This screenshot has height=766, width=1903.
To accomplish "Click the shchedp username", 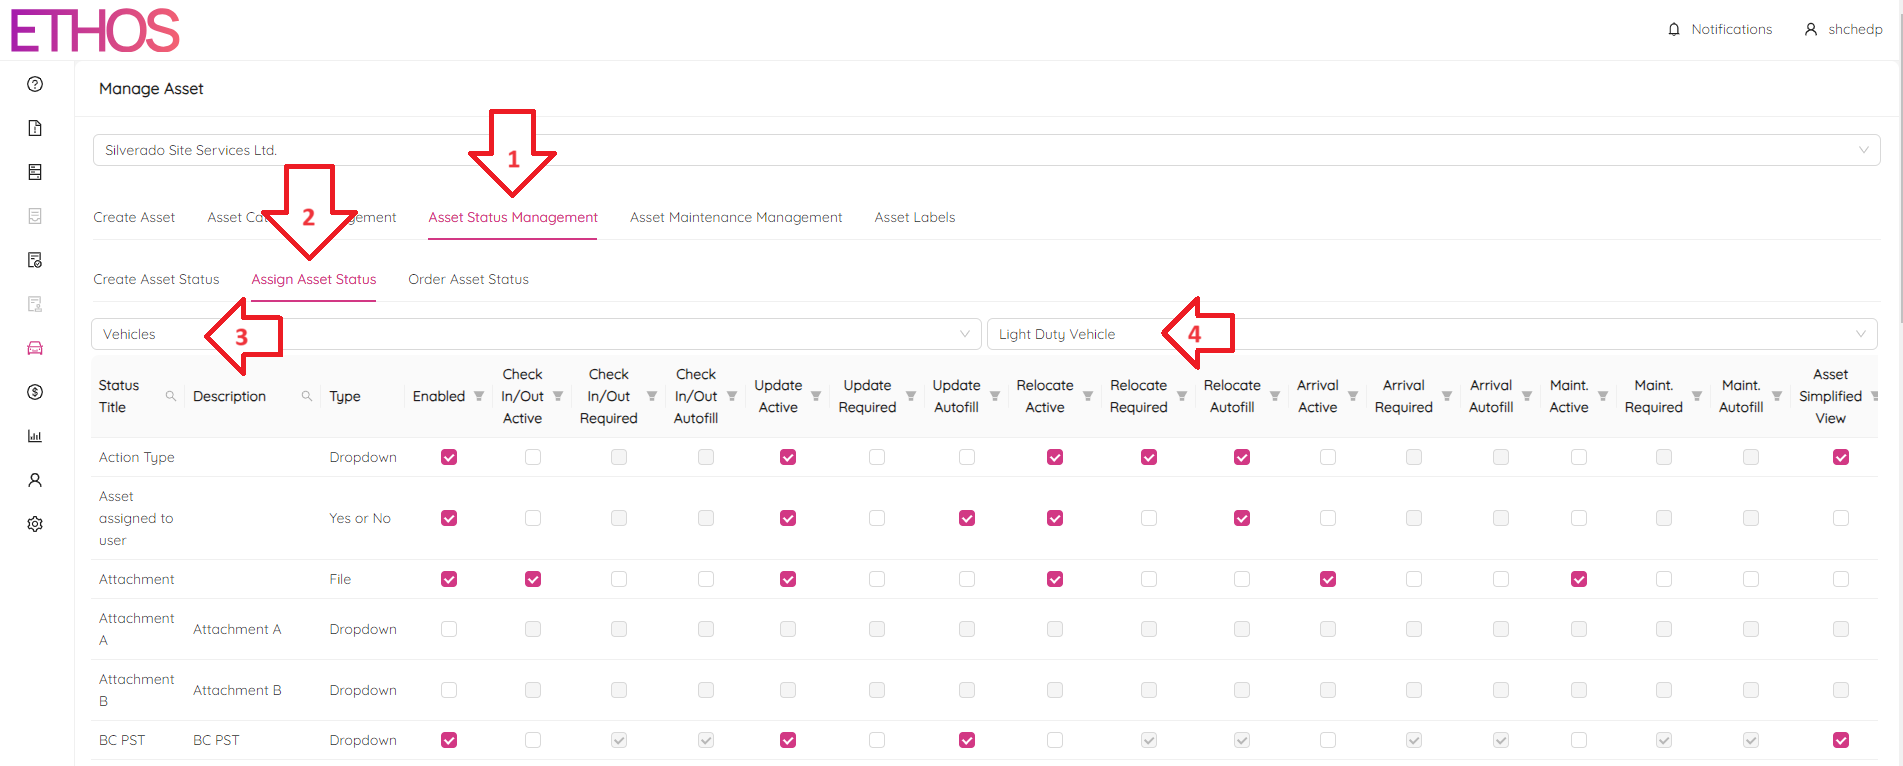I will pos(1855,29).
